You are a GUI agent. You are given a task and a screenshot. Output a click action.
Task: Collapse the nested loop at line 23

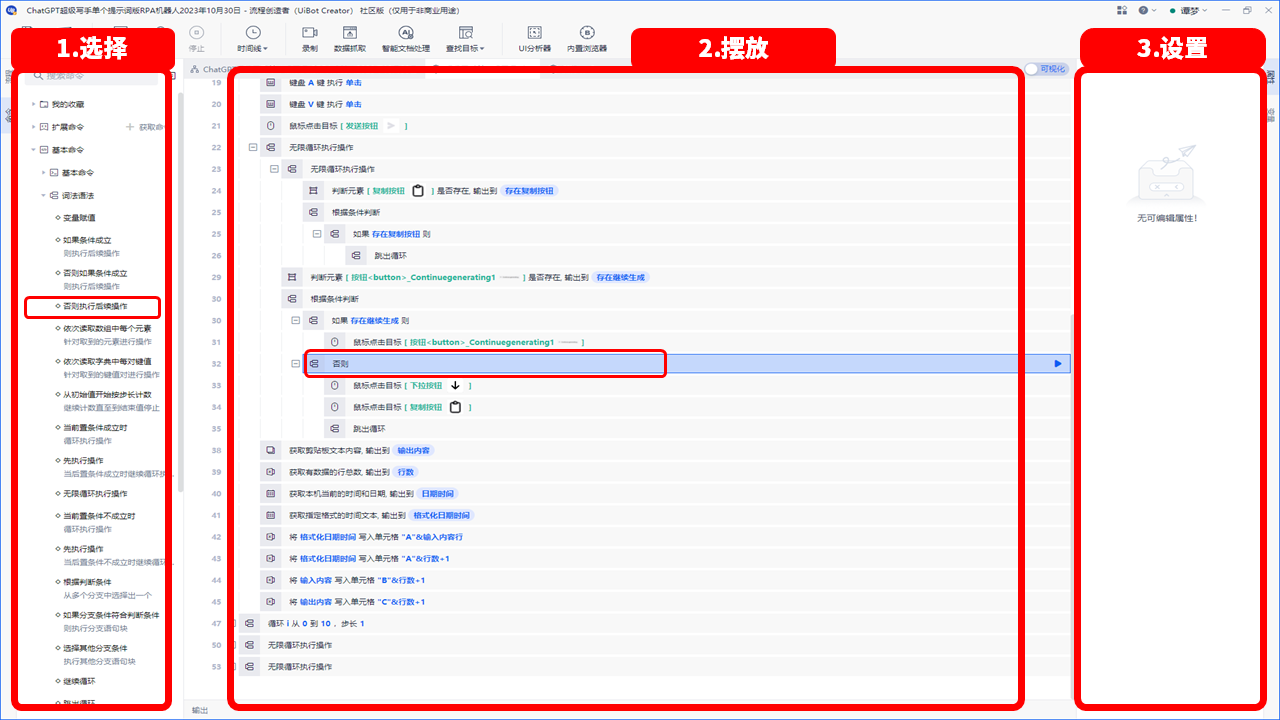(274, 169)
